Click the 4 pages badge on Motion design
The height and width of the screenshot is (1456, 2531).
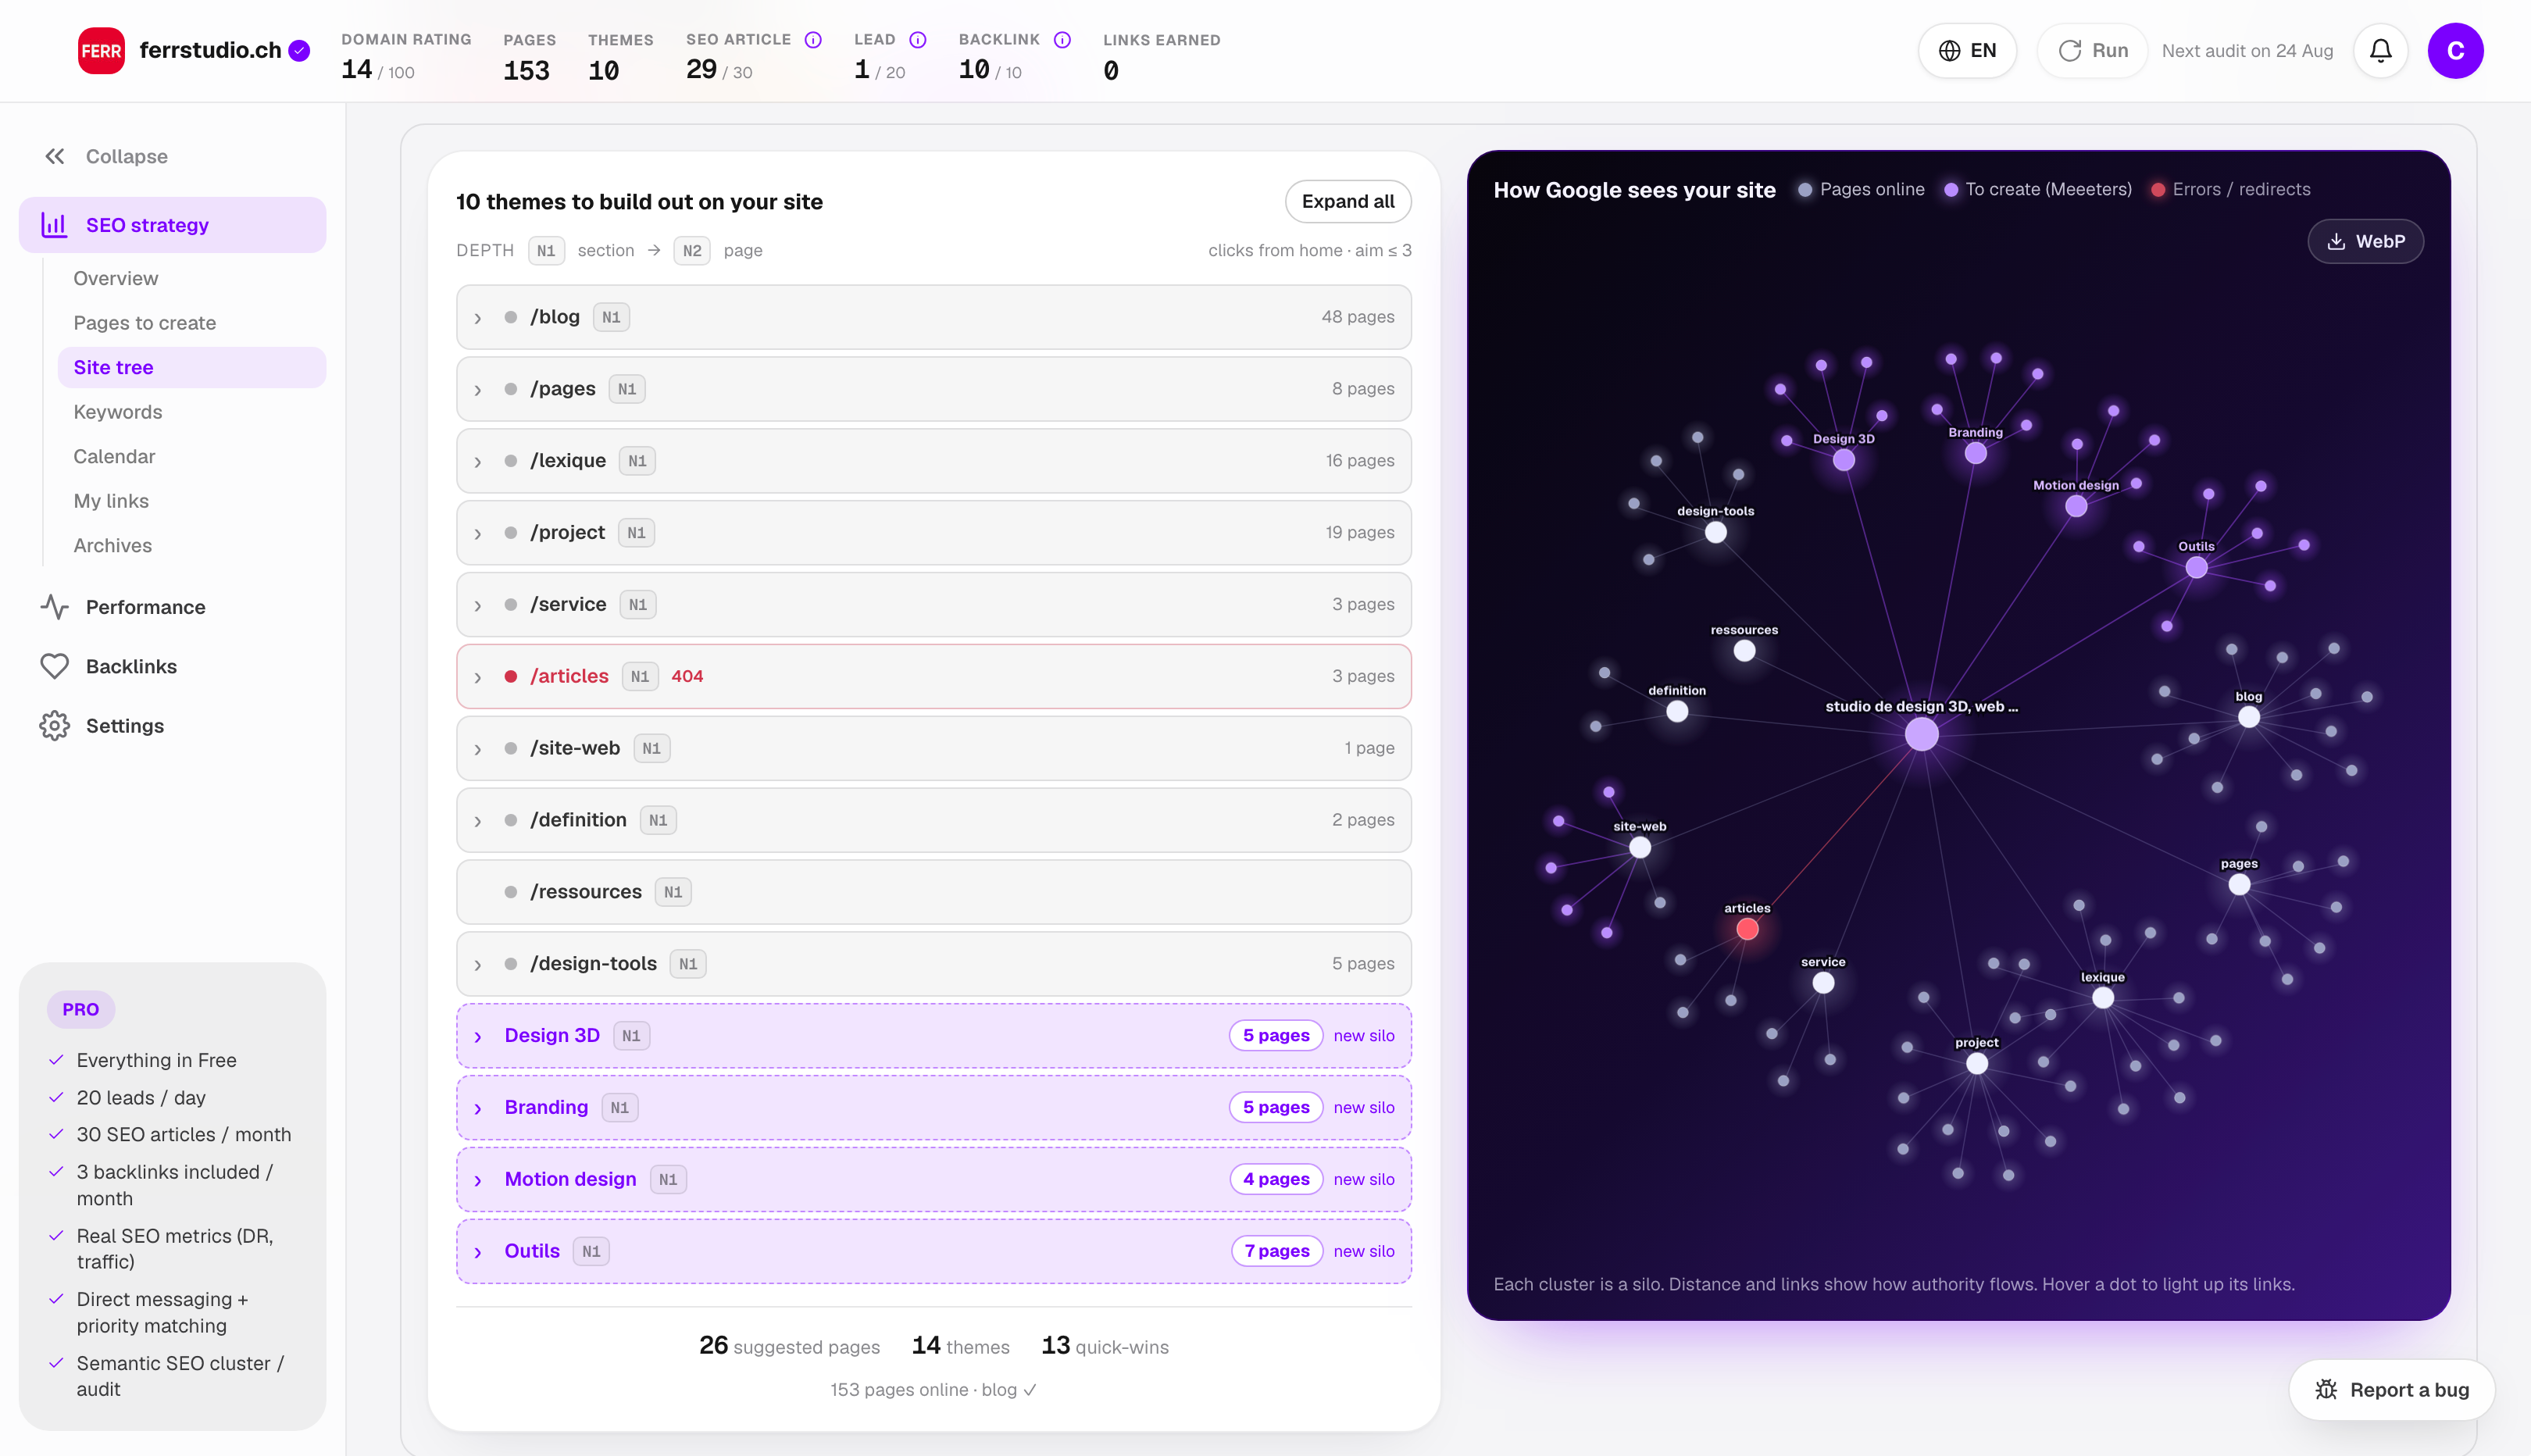coord(1276,1179)
